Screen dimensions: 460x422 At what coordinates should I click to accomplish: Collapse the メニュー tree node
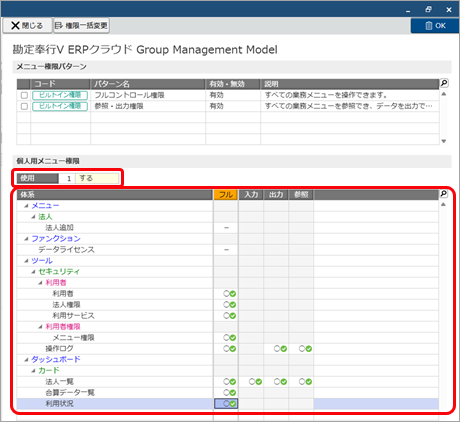pyautogui.click(x=26, y=206)
